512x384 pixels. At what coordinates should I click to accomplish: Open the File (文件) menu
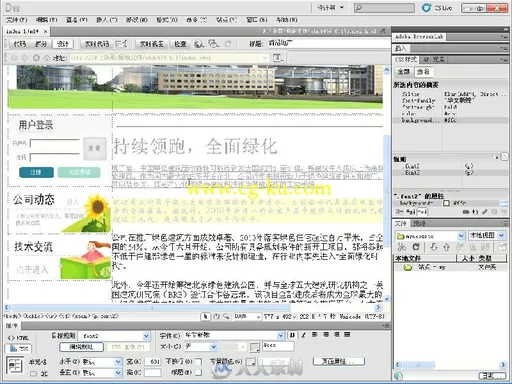tap(16, 20)
